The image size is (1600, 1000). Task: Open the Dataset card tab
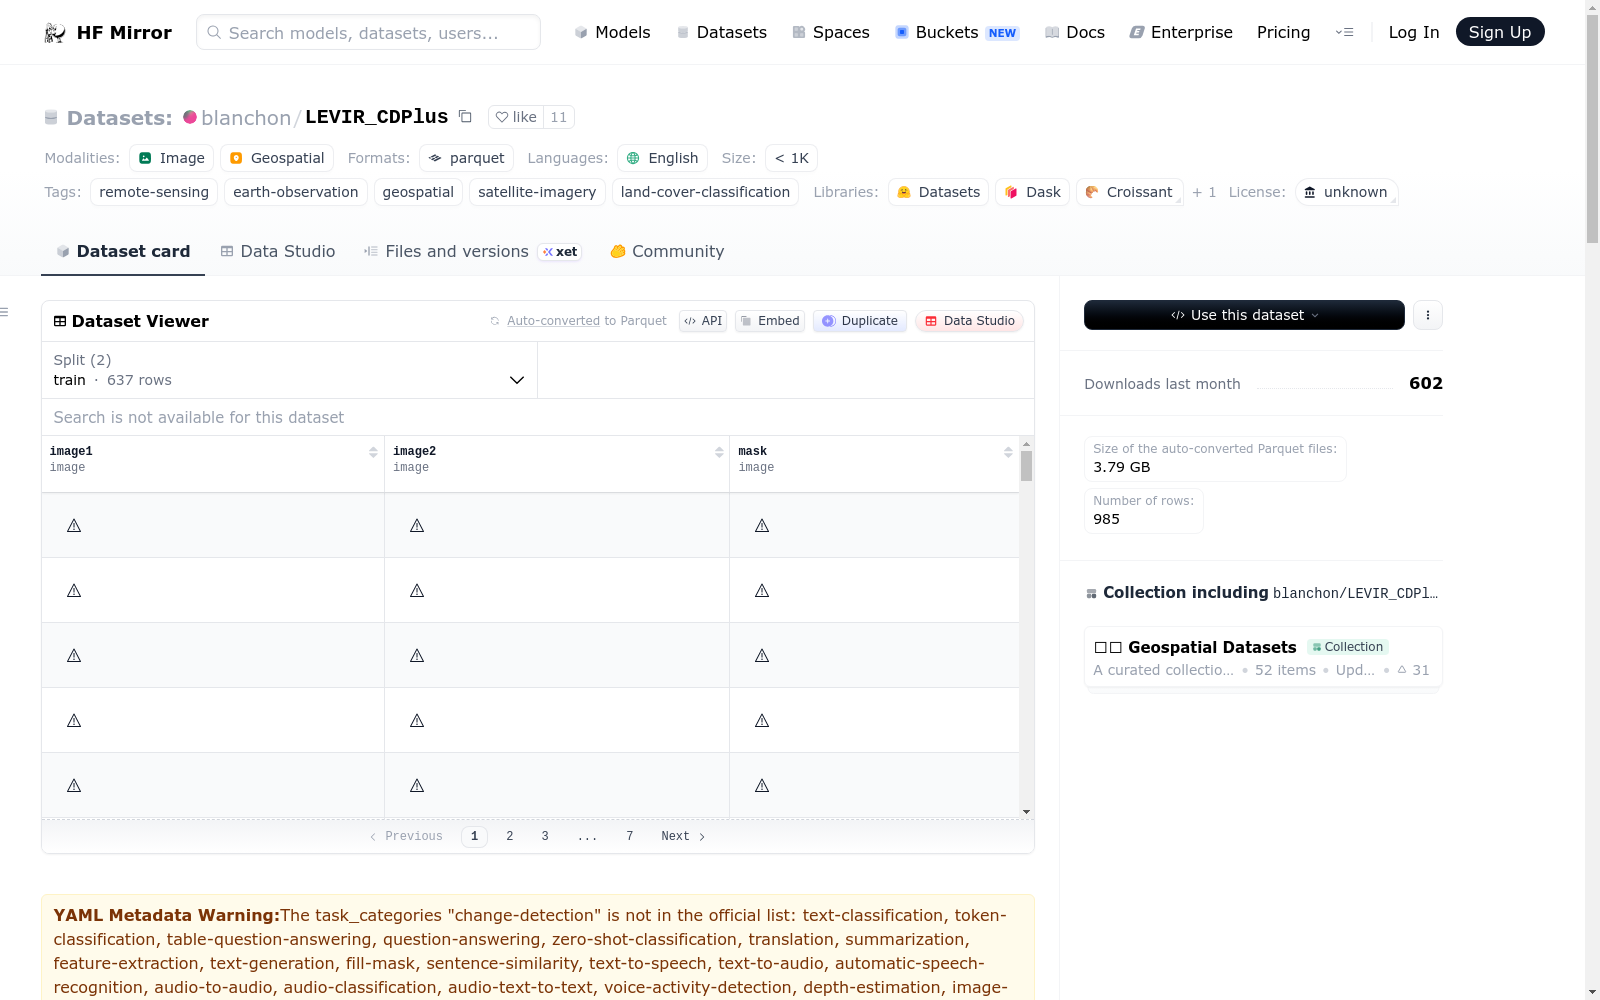pos(123,251)
